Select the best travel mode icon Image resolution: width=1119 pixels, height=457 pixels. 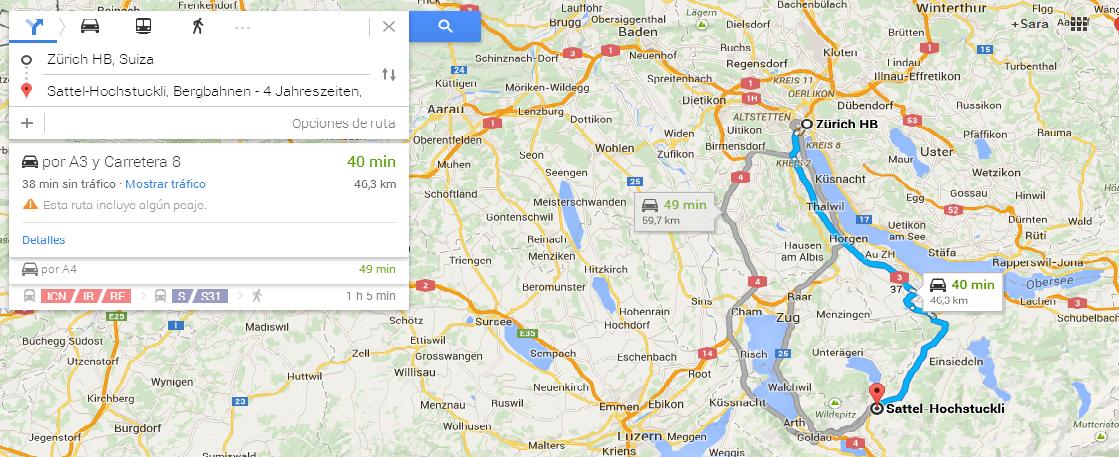pos(34,27)
